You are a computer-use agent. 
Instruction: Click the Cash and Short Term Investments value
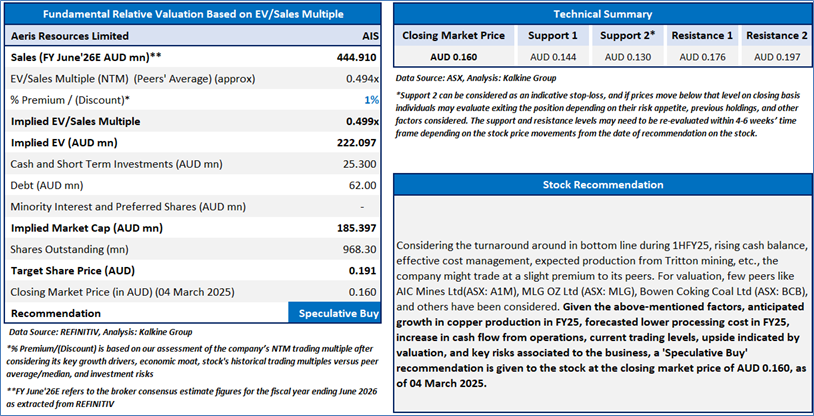click(x=361, y=163)
